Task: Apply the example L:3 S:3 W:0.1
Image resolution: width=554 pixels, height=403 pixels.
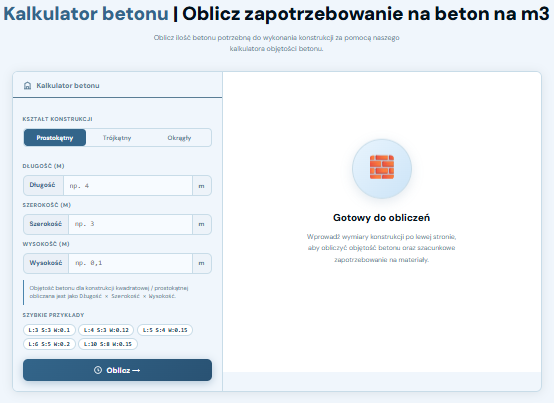Action: point(49,330)
